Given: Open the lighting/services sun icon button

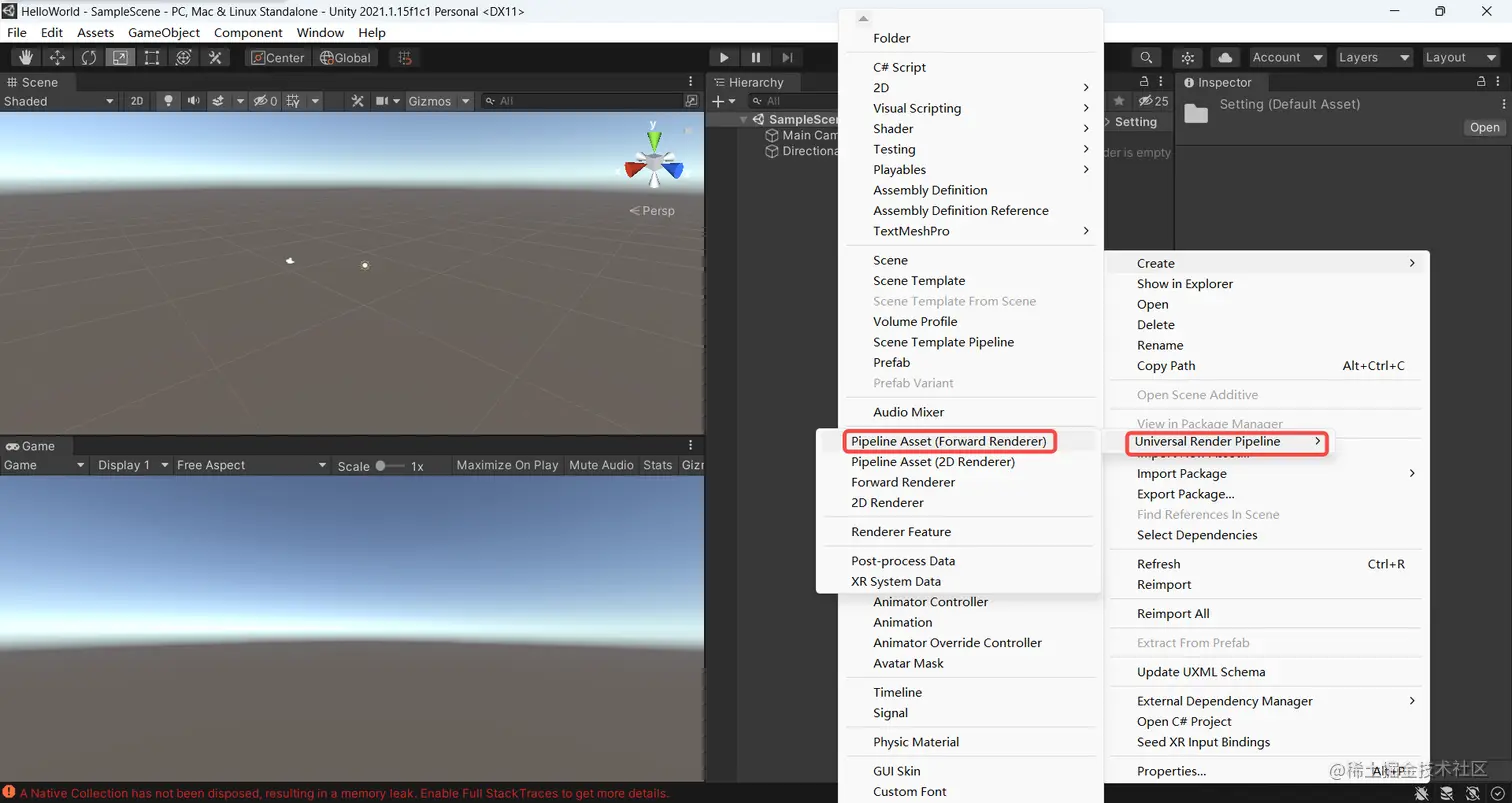Looking at the screenshot, I should (x=1188, y=57).
